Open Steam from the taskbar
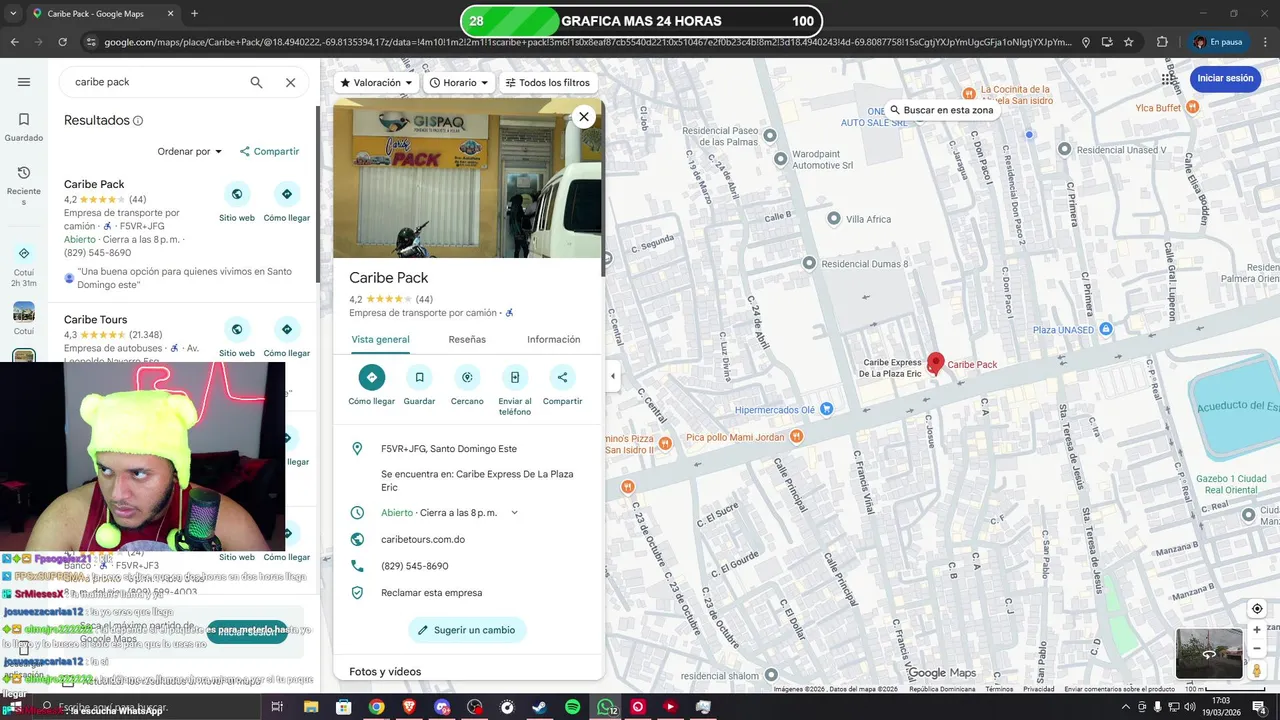The width and height of the screenshot is (1280, 720). (x=539, y=707)
